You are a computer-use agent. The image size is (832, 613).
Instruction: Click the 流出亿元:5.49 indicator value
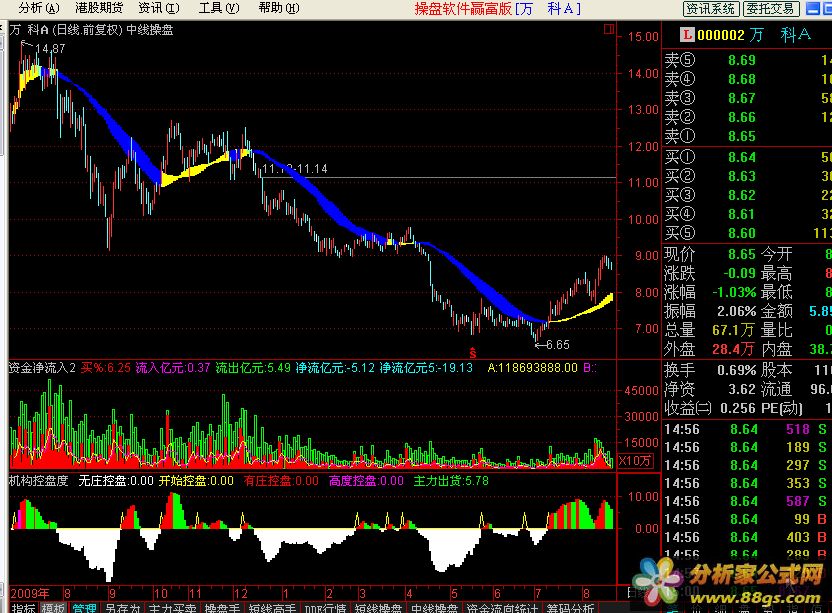point(253,367)
